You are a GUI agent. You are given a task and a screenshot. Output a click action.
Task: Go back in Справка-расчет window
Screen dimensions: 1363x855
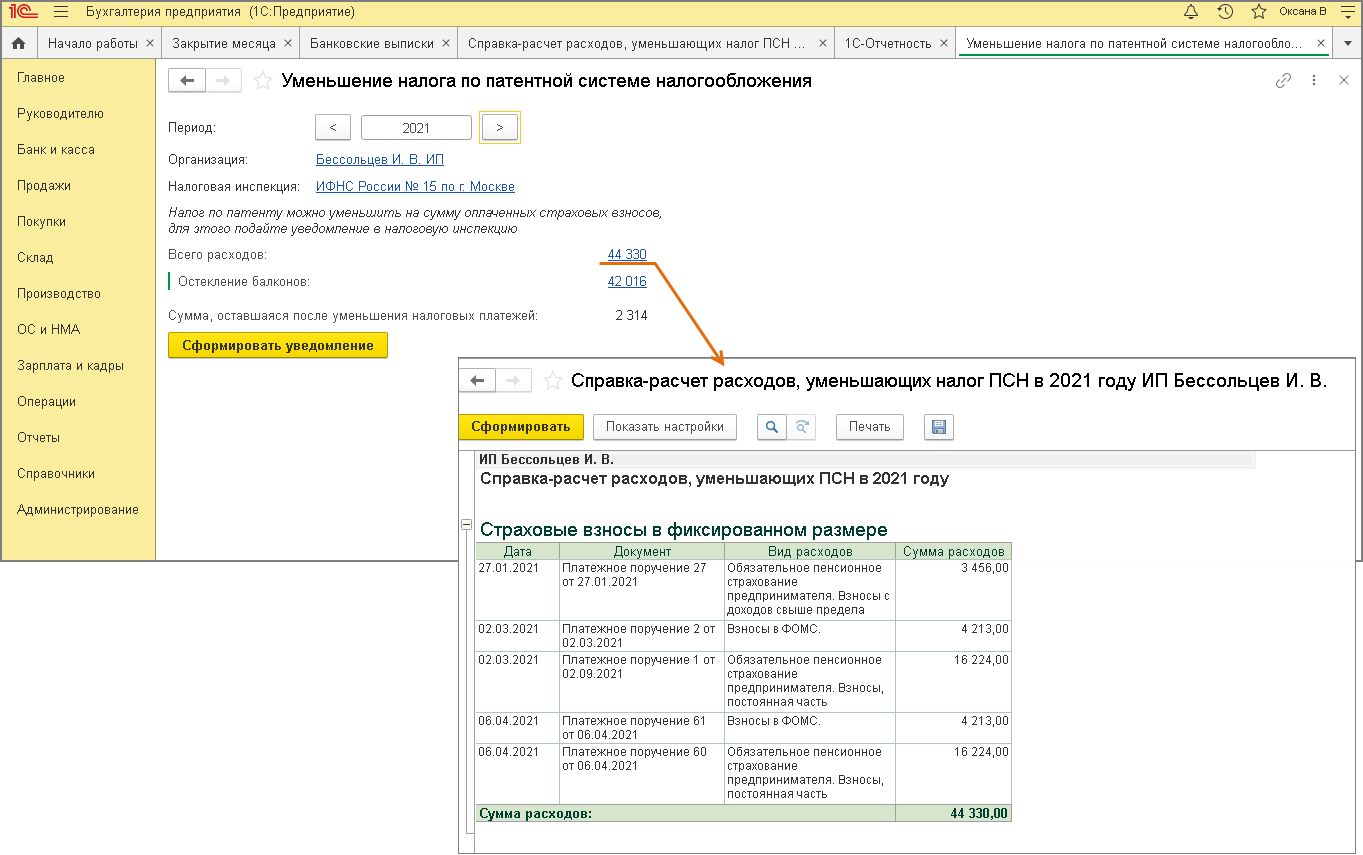point(477,380)
